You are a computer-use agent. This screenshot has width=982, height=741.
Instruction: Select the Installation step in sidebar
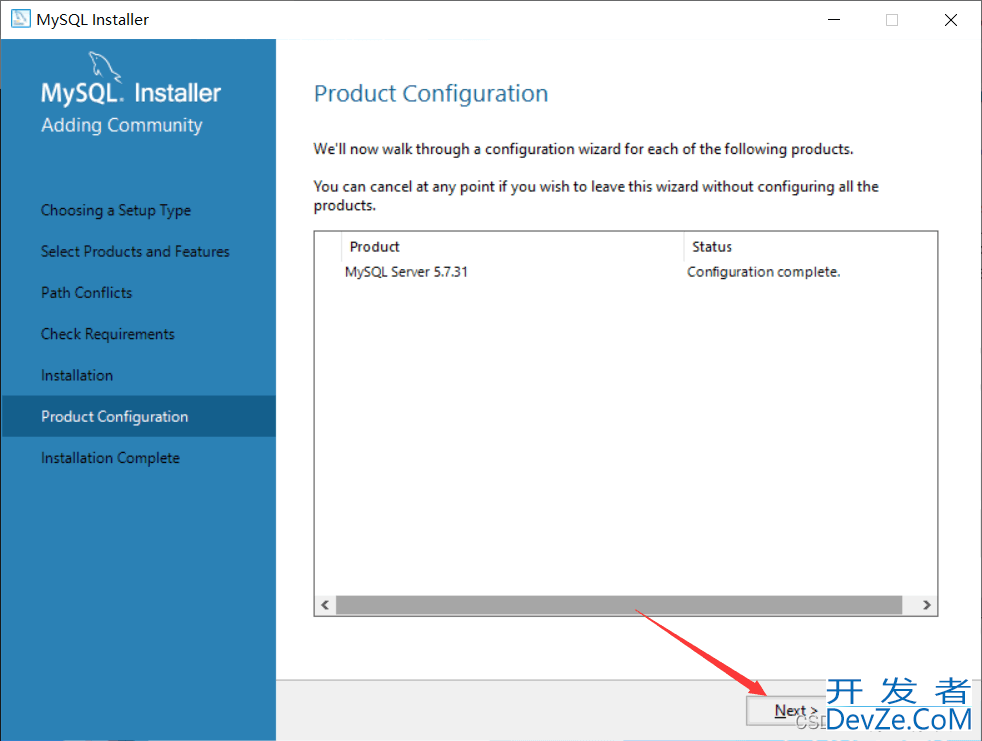click(77, 375)
